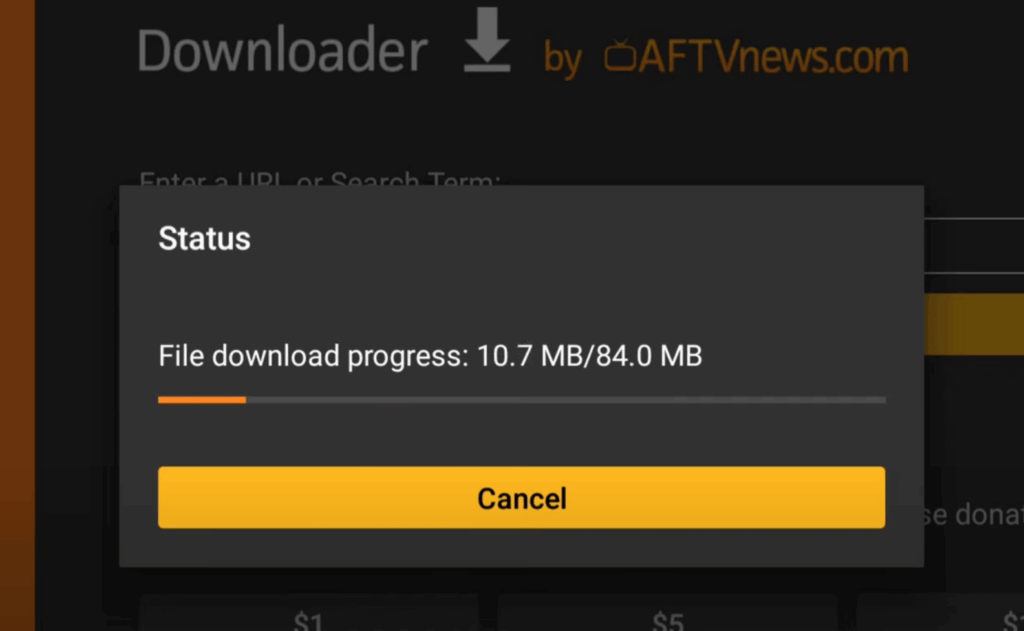
Task: Select the cut-off donation button at right edge
Action: pyautogui.click(x=940, y=614)
